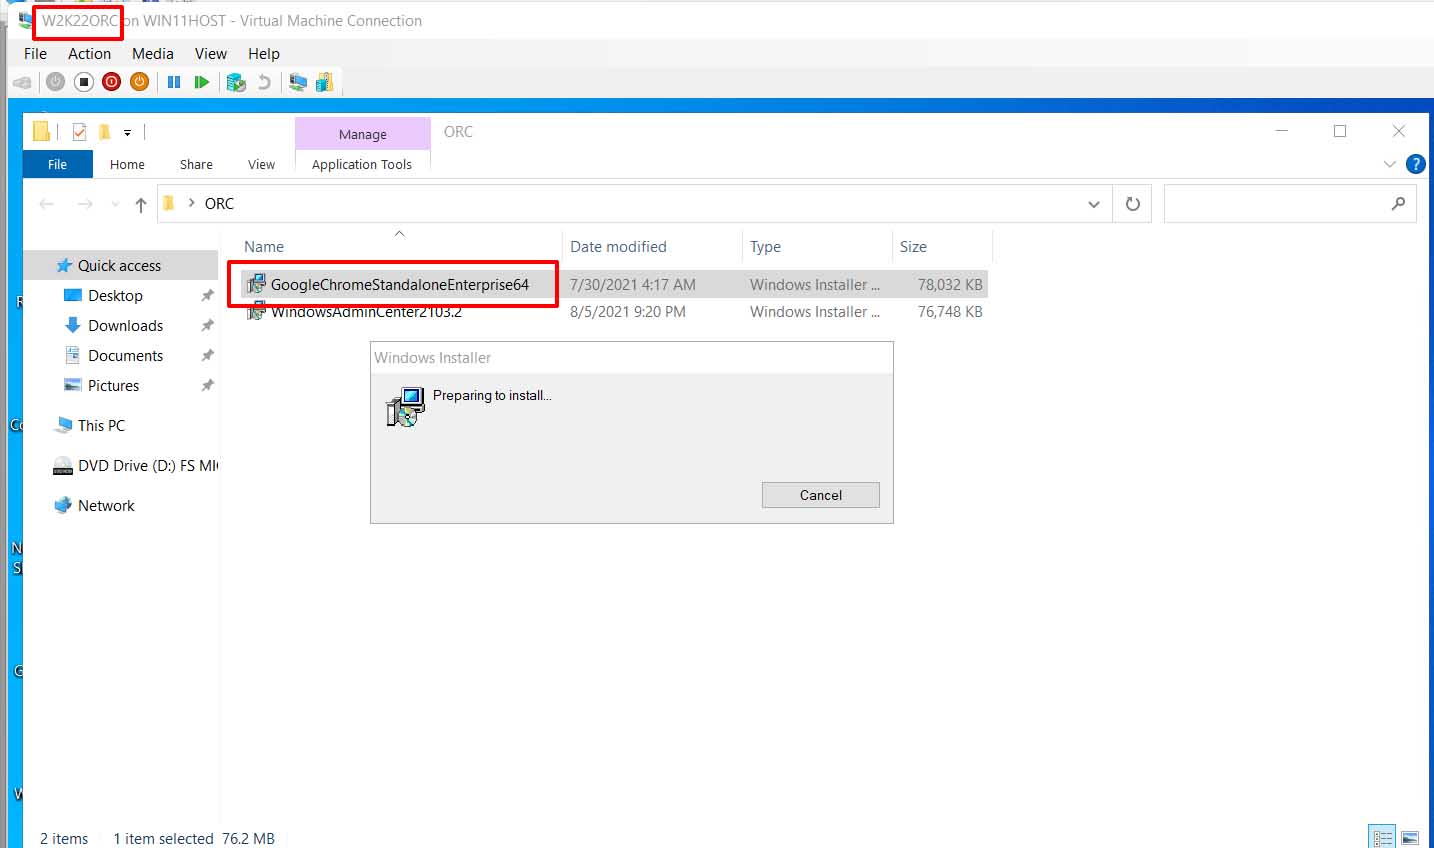
Task: Click the grey Start VM power icon
Action: 56,82
